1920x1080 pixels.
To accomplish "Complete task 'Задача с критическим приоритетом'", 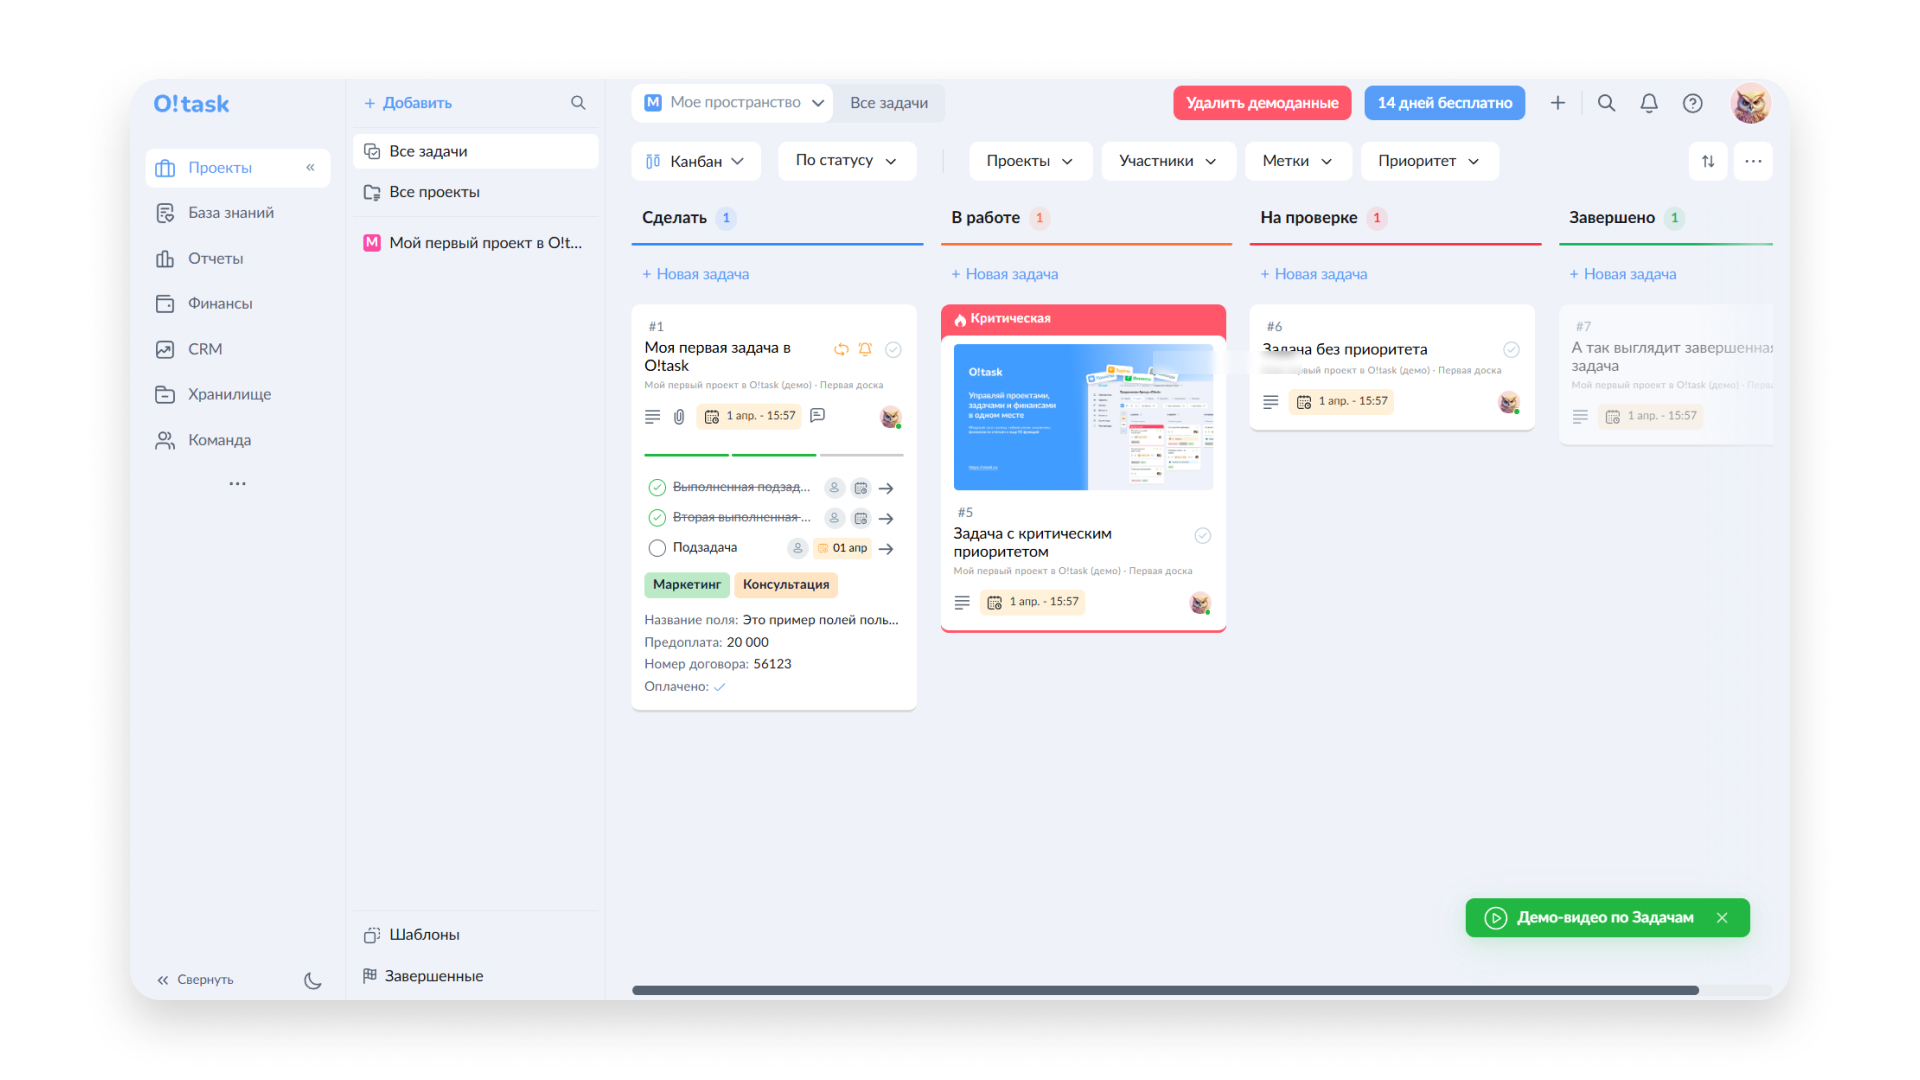I will point(1202,535).
